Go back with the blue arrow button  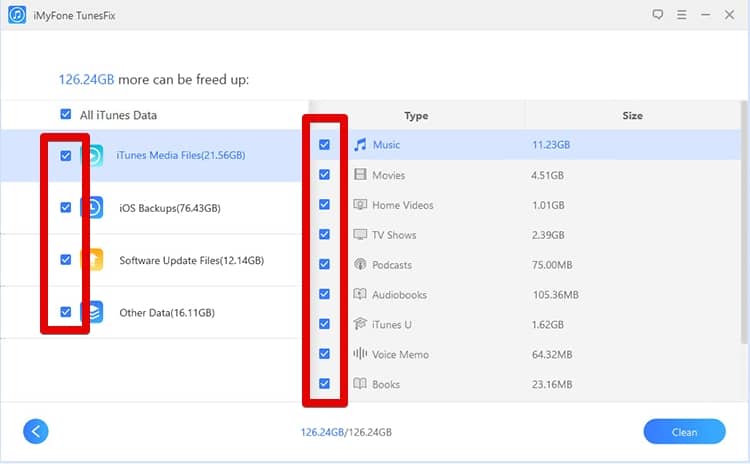[x=36, y=431]
